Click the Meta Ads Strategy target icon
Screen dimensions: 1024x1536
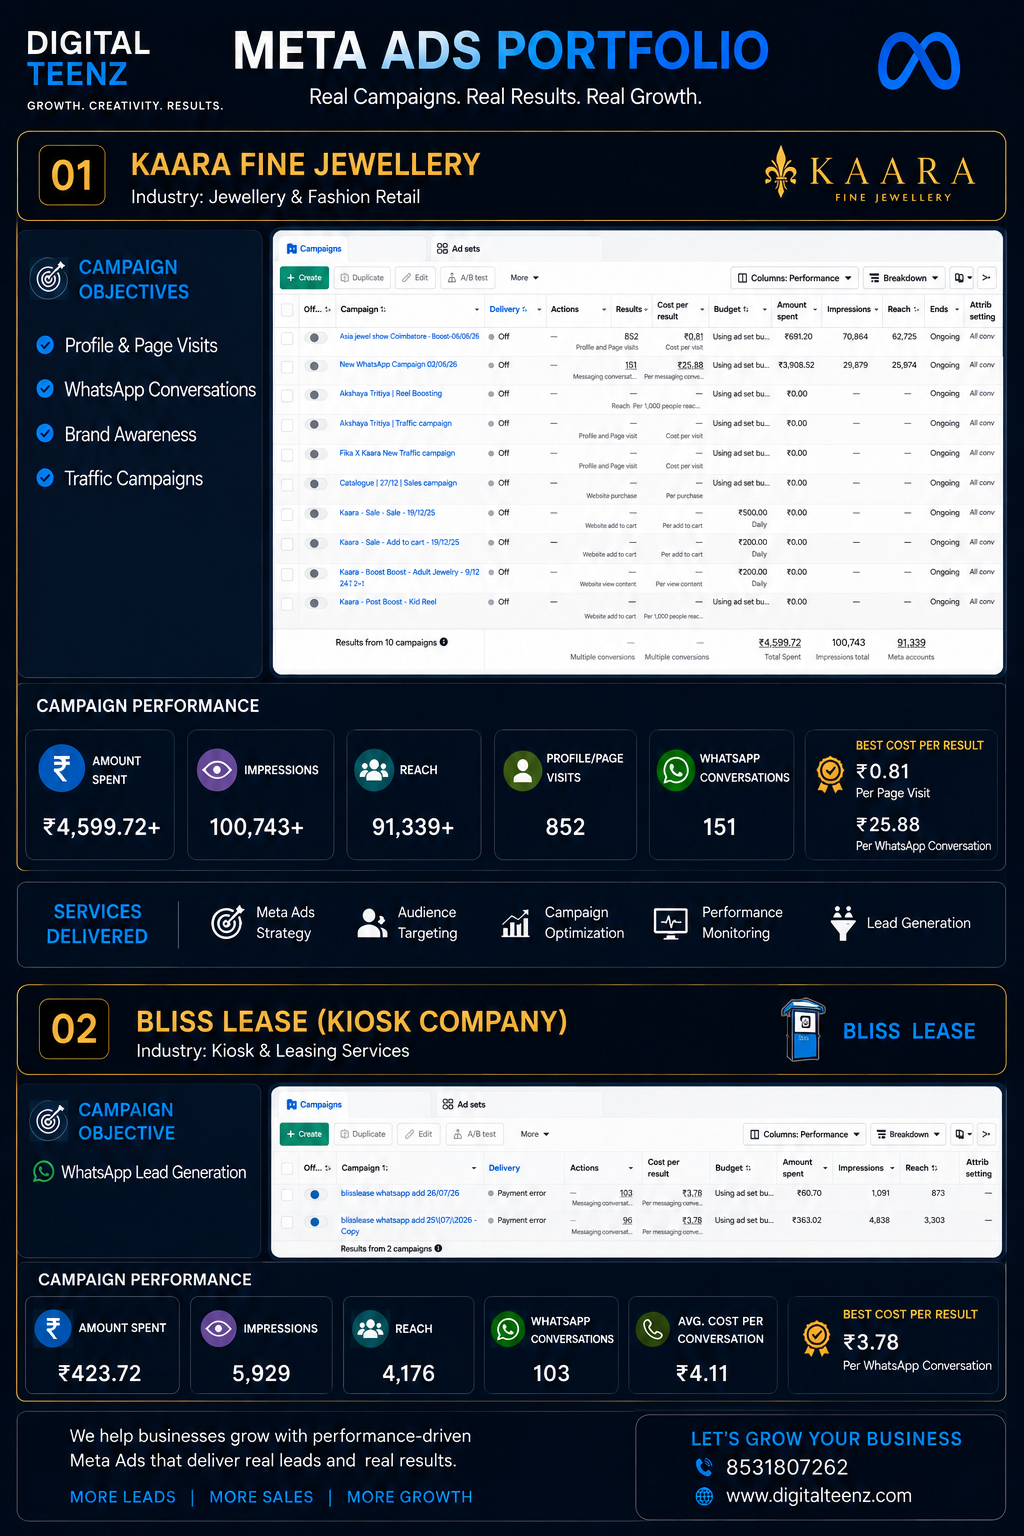pyautogui.click(x=228, y=922)
